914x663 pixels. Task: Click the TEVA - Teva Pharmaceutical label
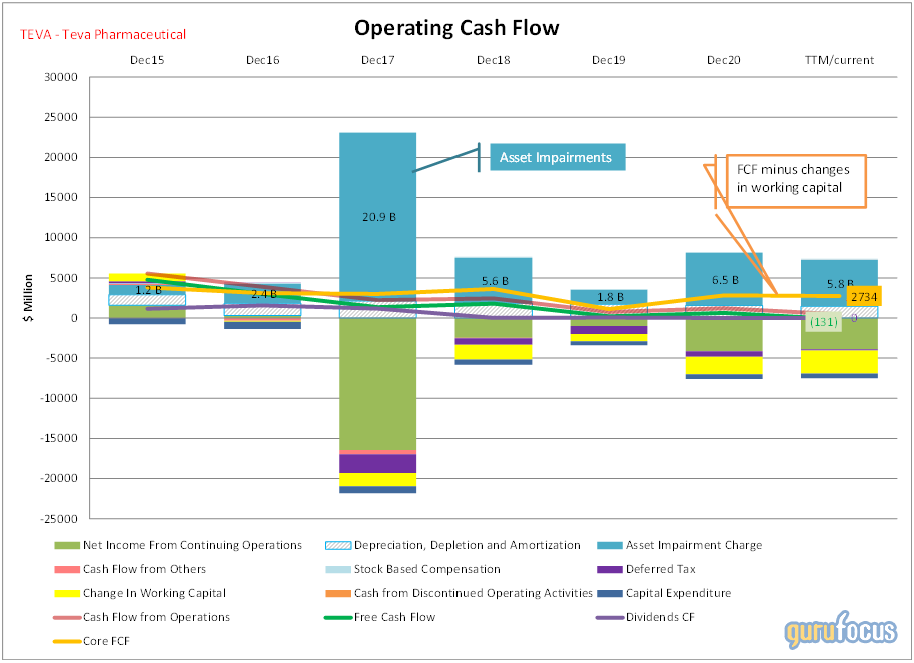pyautogui.click(x=103, y=34)
